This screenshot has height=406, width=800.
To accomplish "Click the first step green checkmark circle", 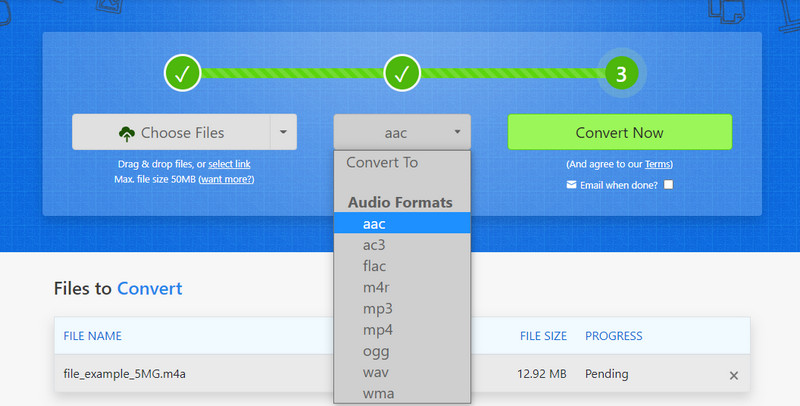I will [184, 73].
